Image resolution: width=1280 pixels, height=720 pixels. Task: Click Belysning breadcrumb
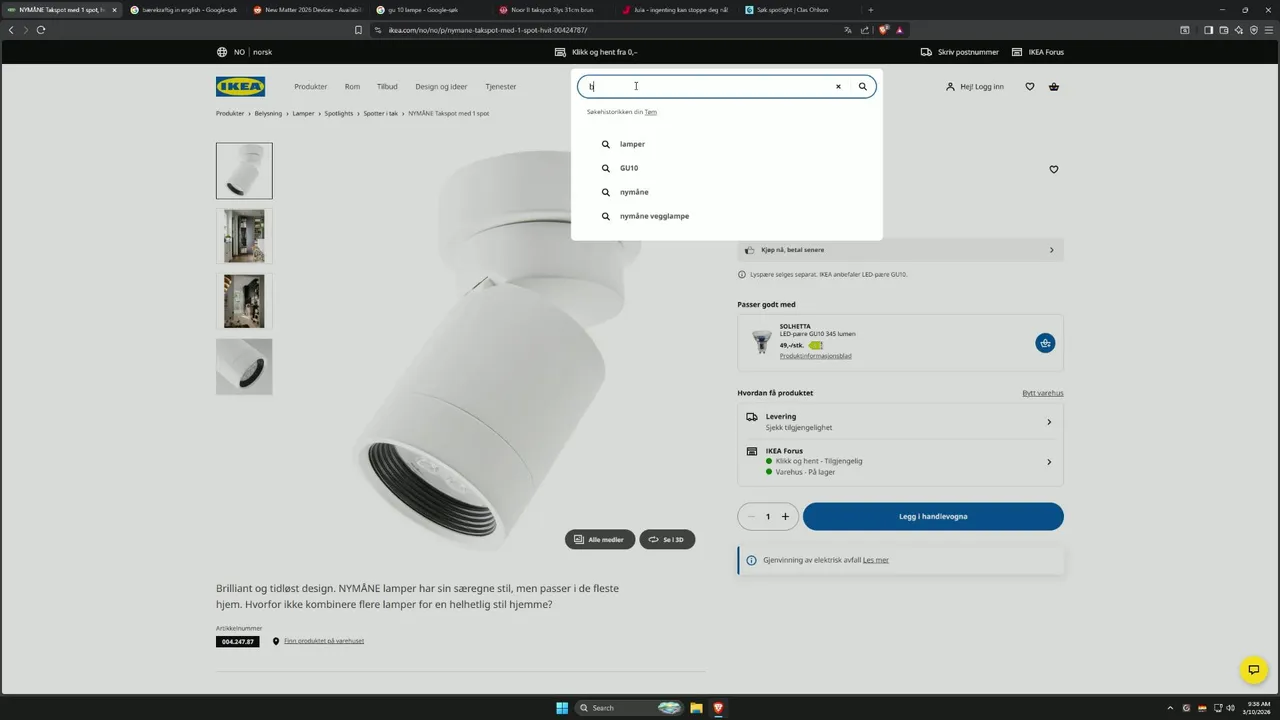click(268, 114)
